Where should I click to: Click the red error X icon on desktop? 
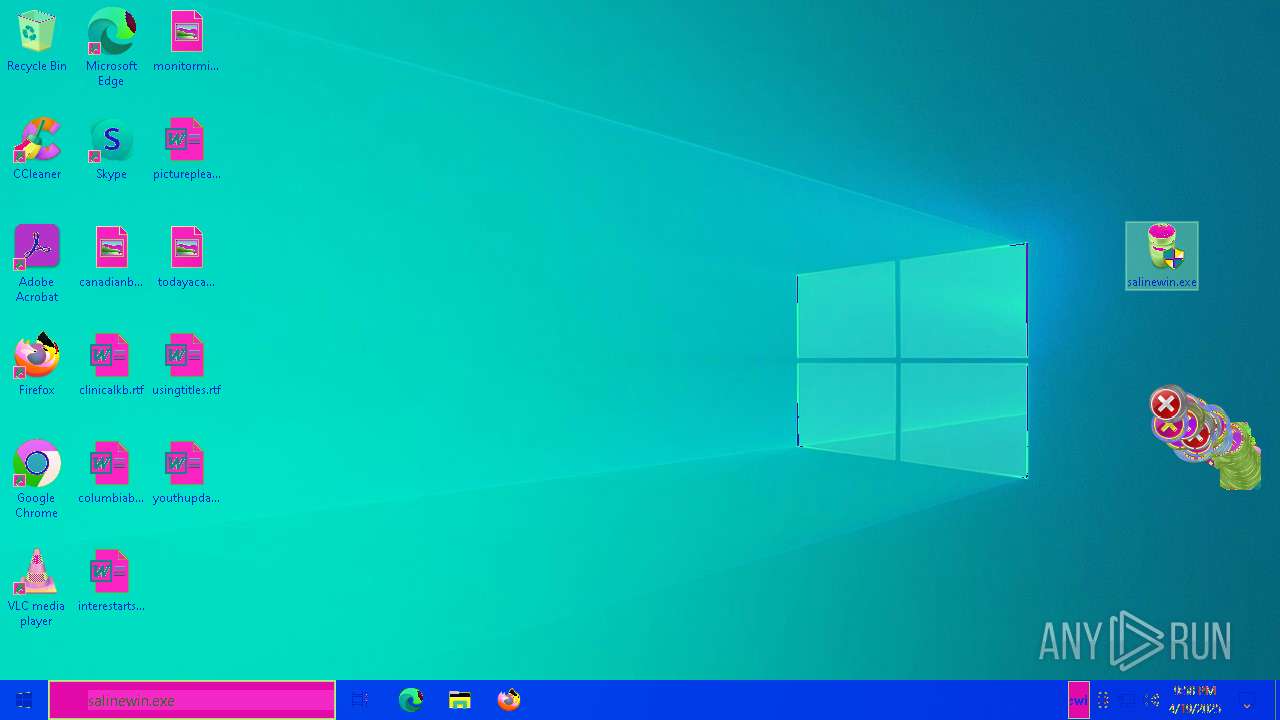pyautogui.click(x=1165, y=404)
